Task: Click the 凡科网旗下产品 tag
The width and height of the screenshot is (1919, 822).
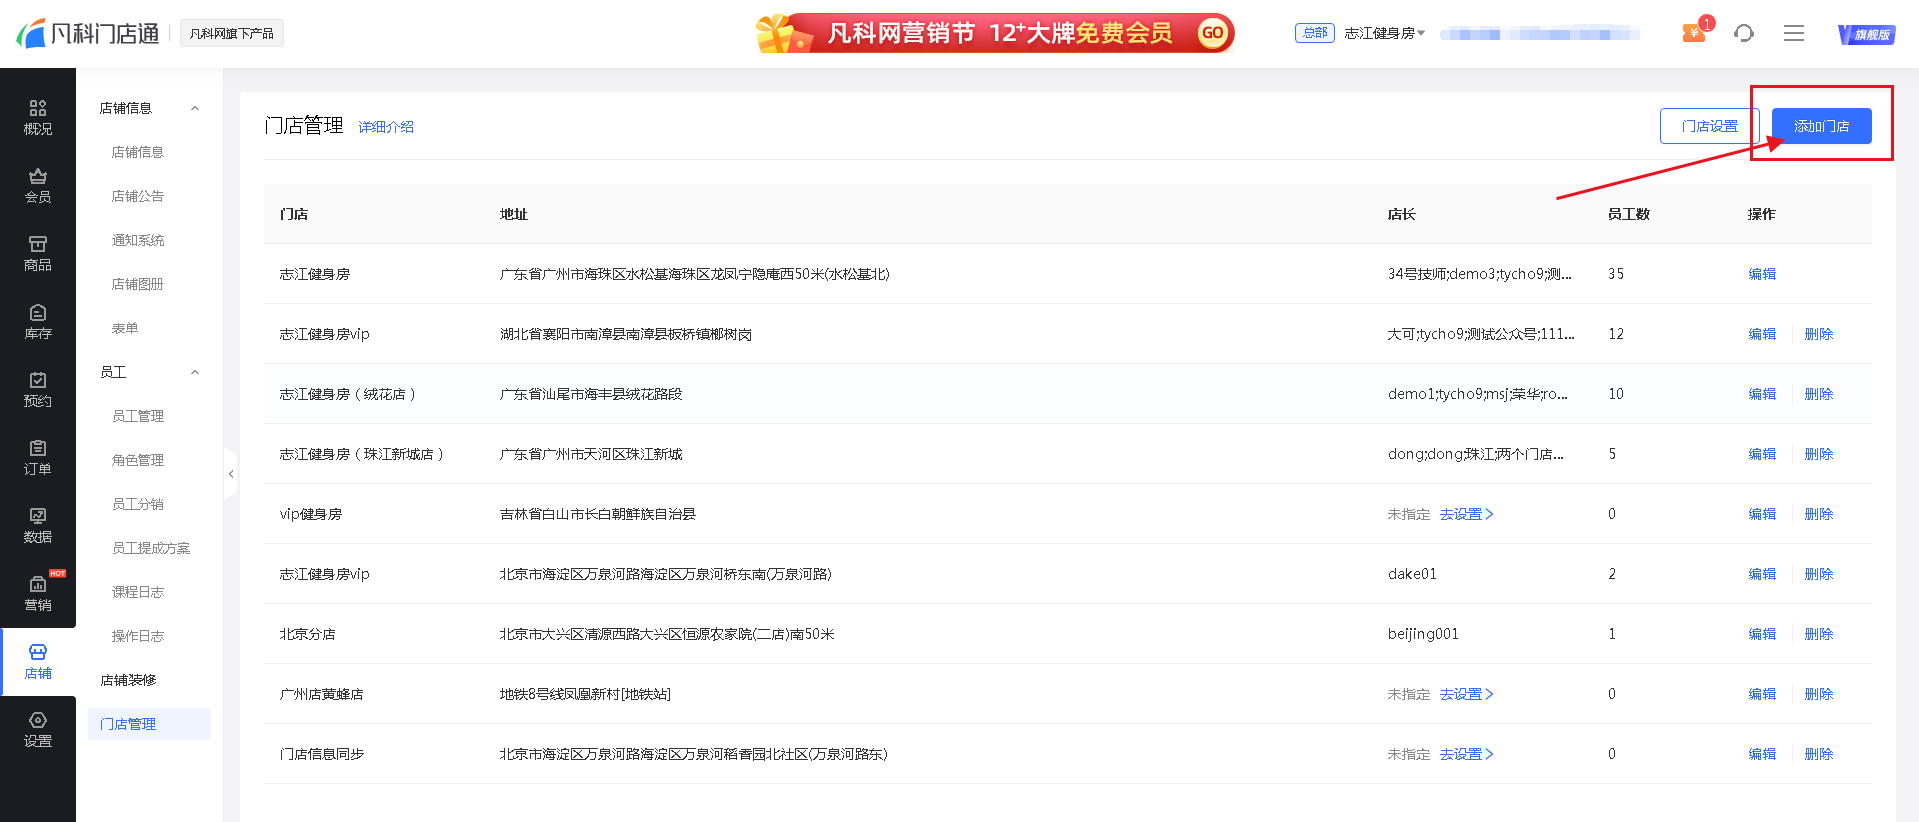Action: coord(232,34)
